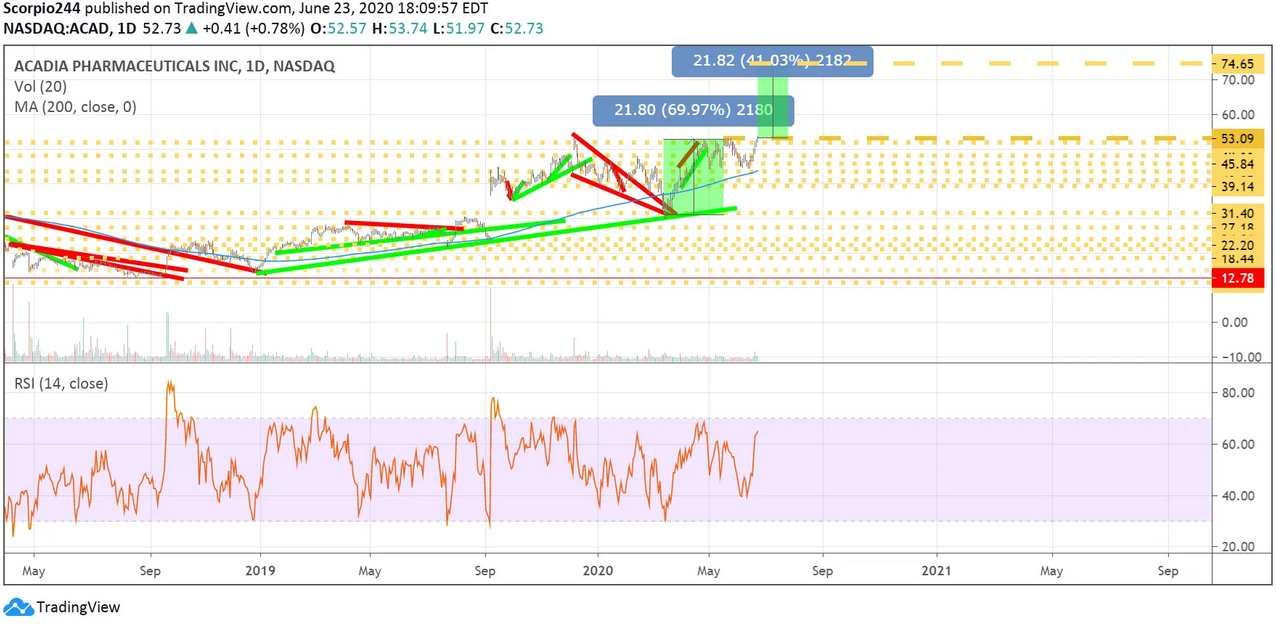1276x624 pixels.
Task: Click the 2020 label on the time axis
Action: point(598,571)
